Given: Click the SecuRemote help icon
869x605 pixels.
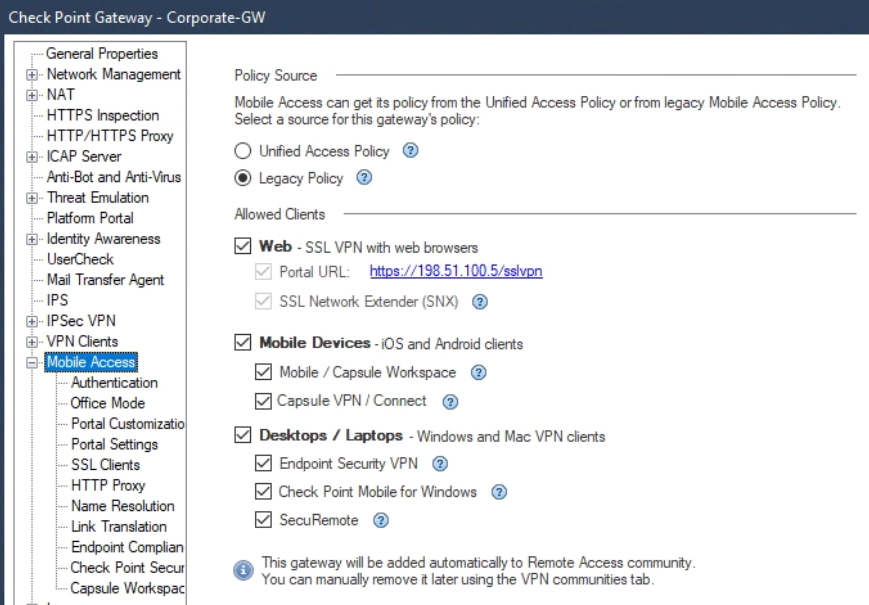Looking at the screenshot, I should 381,520.
